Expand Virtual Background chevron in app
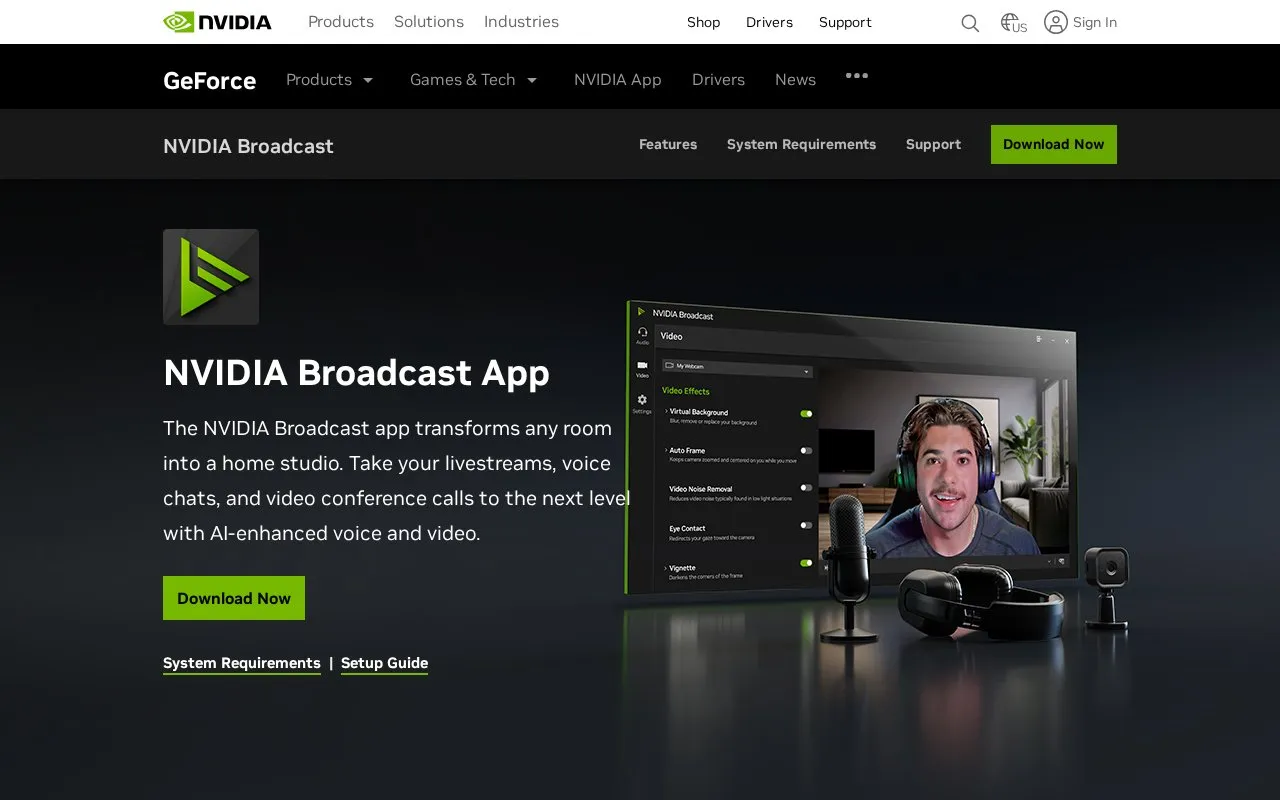This screenshot has width=1280, height=800. [666, 411]
